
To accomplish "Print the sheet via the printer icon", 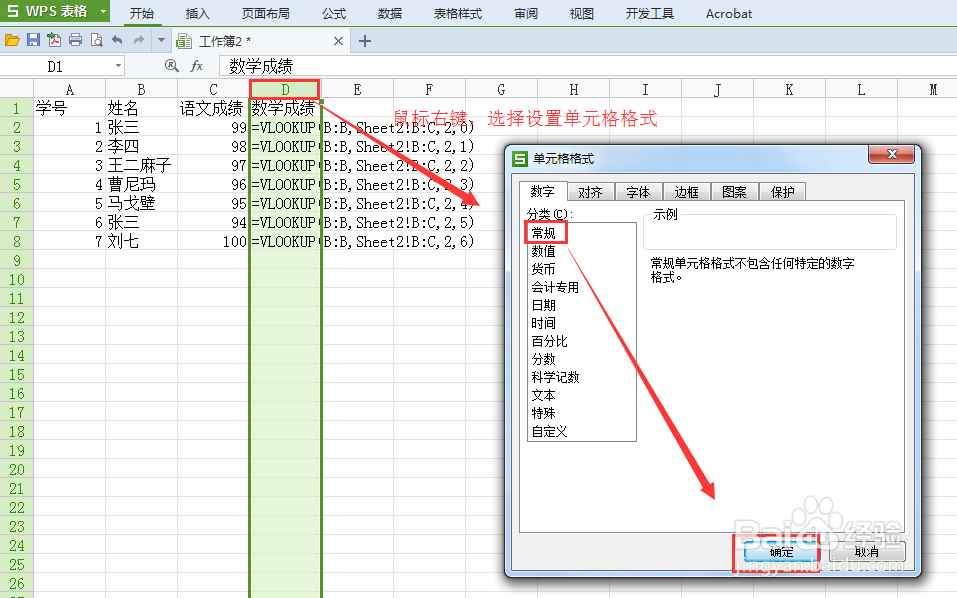I will pyautogui.click(x=76, y=39).
